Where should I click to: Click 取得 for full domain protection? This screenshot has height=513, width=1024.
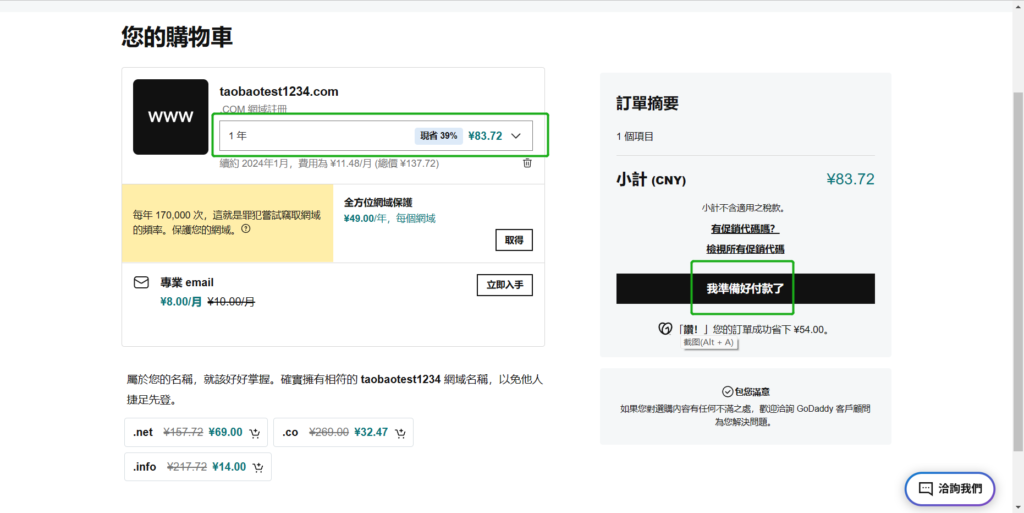pos(514,240)
